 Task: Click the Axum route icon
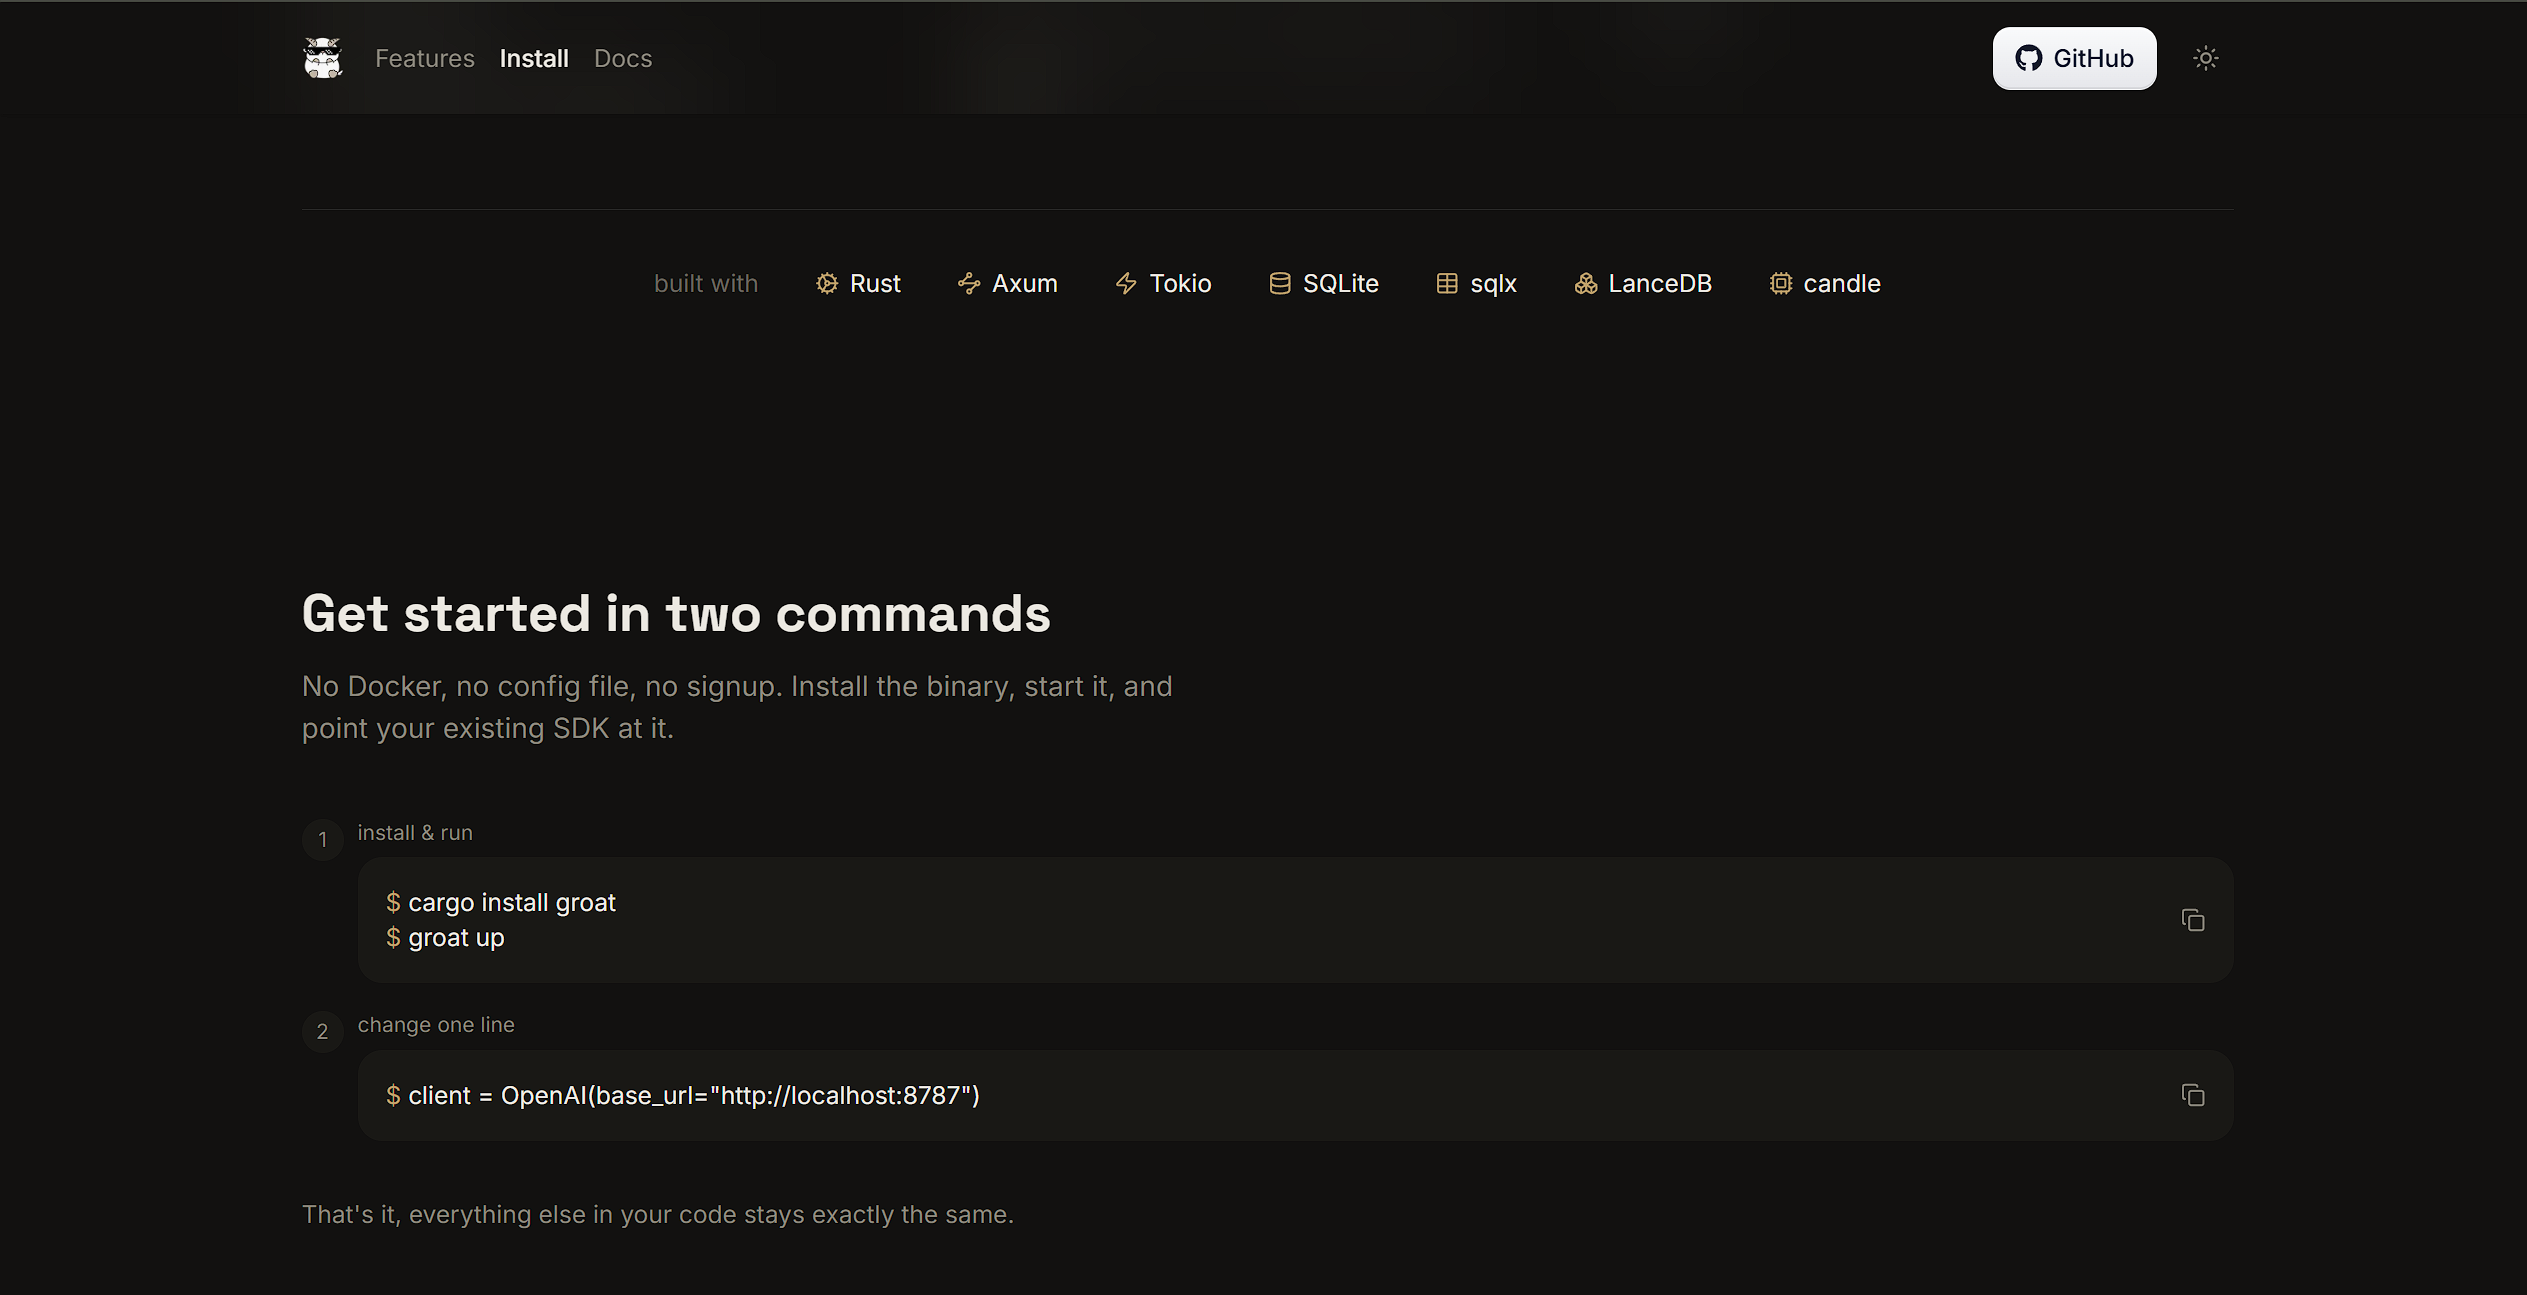969,284
